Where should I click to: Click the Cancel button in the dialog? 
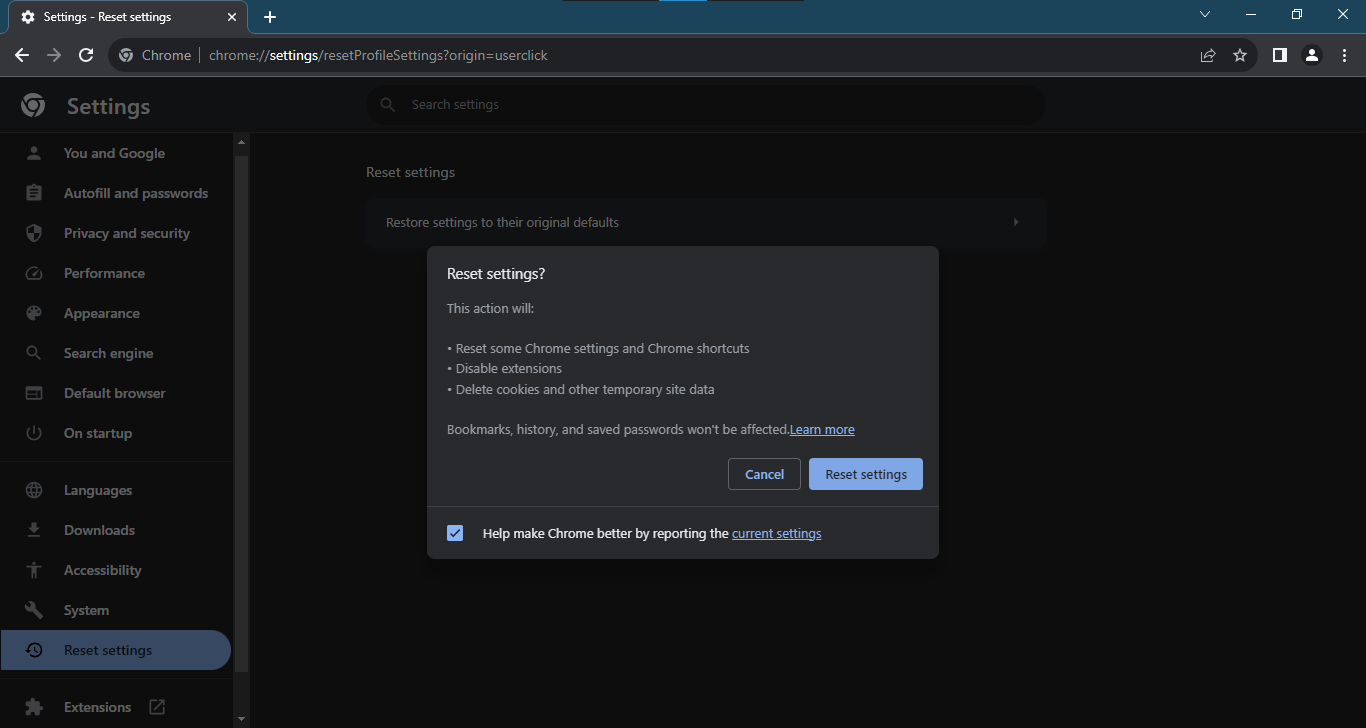764,473
